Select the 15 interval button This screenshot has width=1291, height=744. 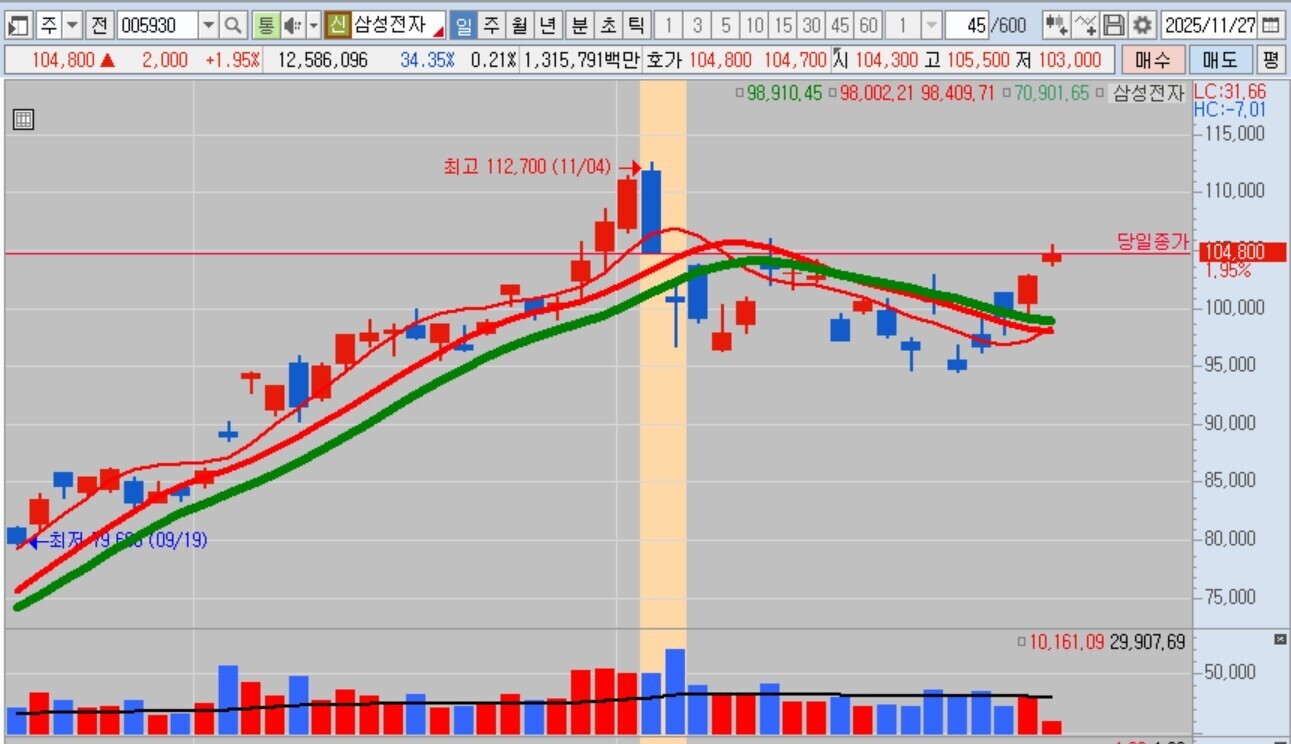[x=783, y=25]
